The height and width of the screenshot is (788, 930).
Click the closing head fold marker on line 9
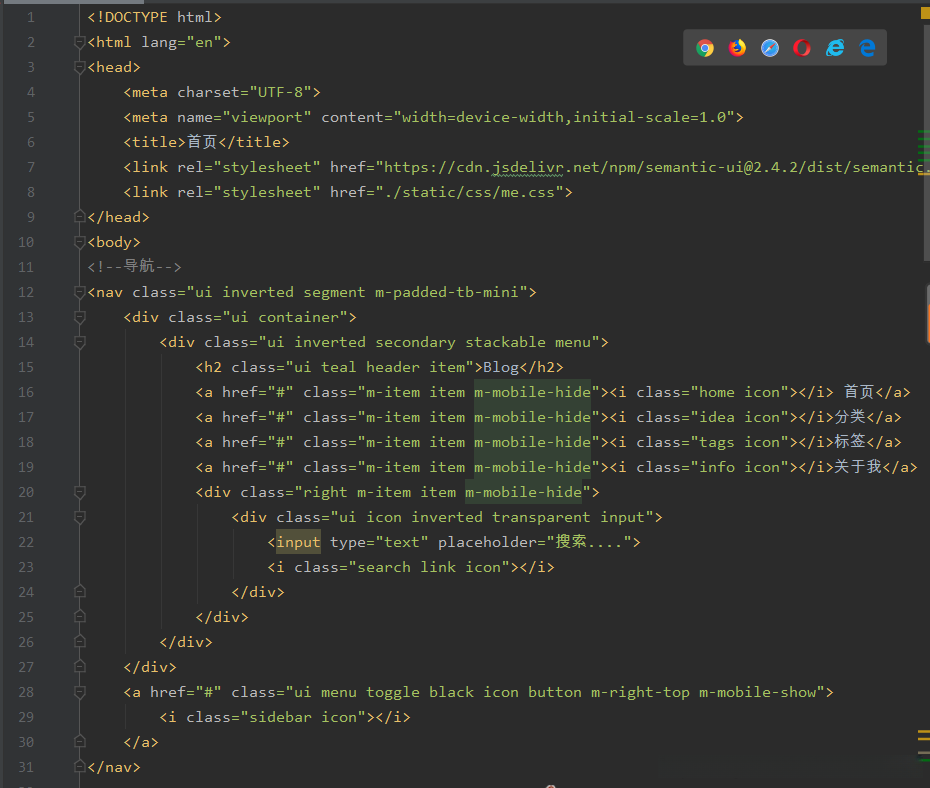point(79,217)
